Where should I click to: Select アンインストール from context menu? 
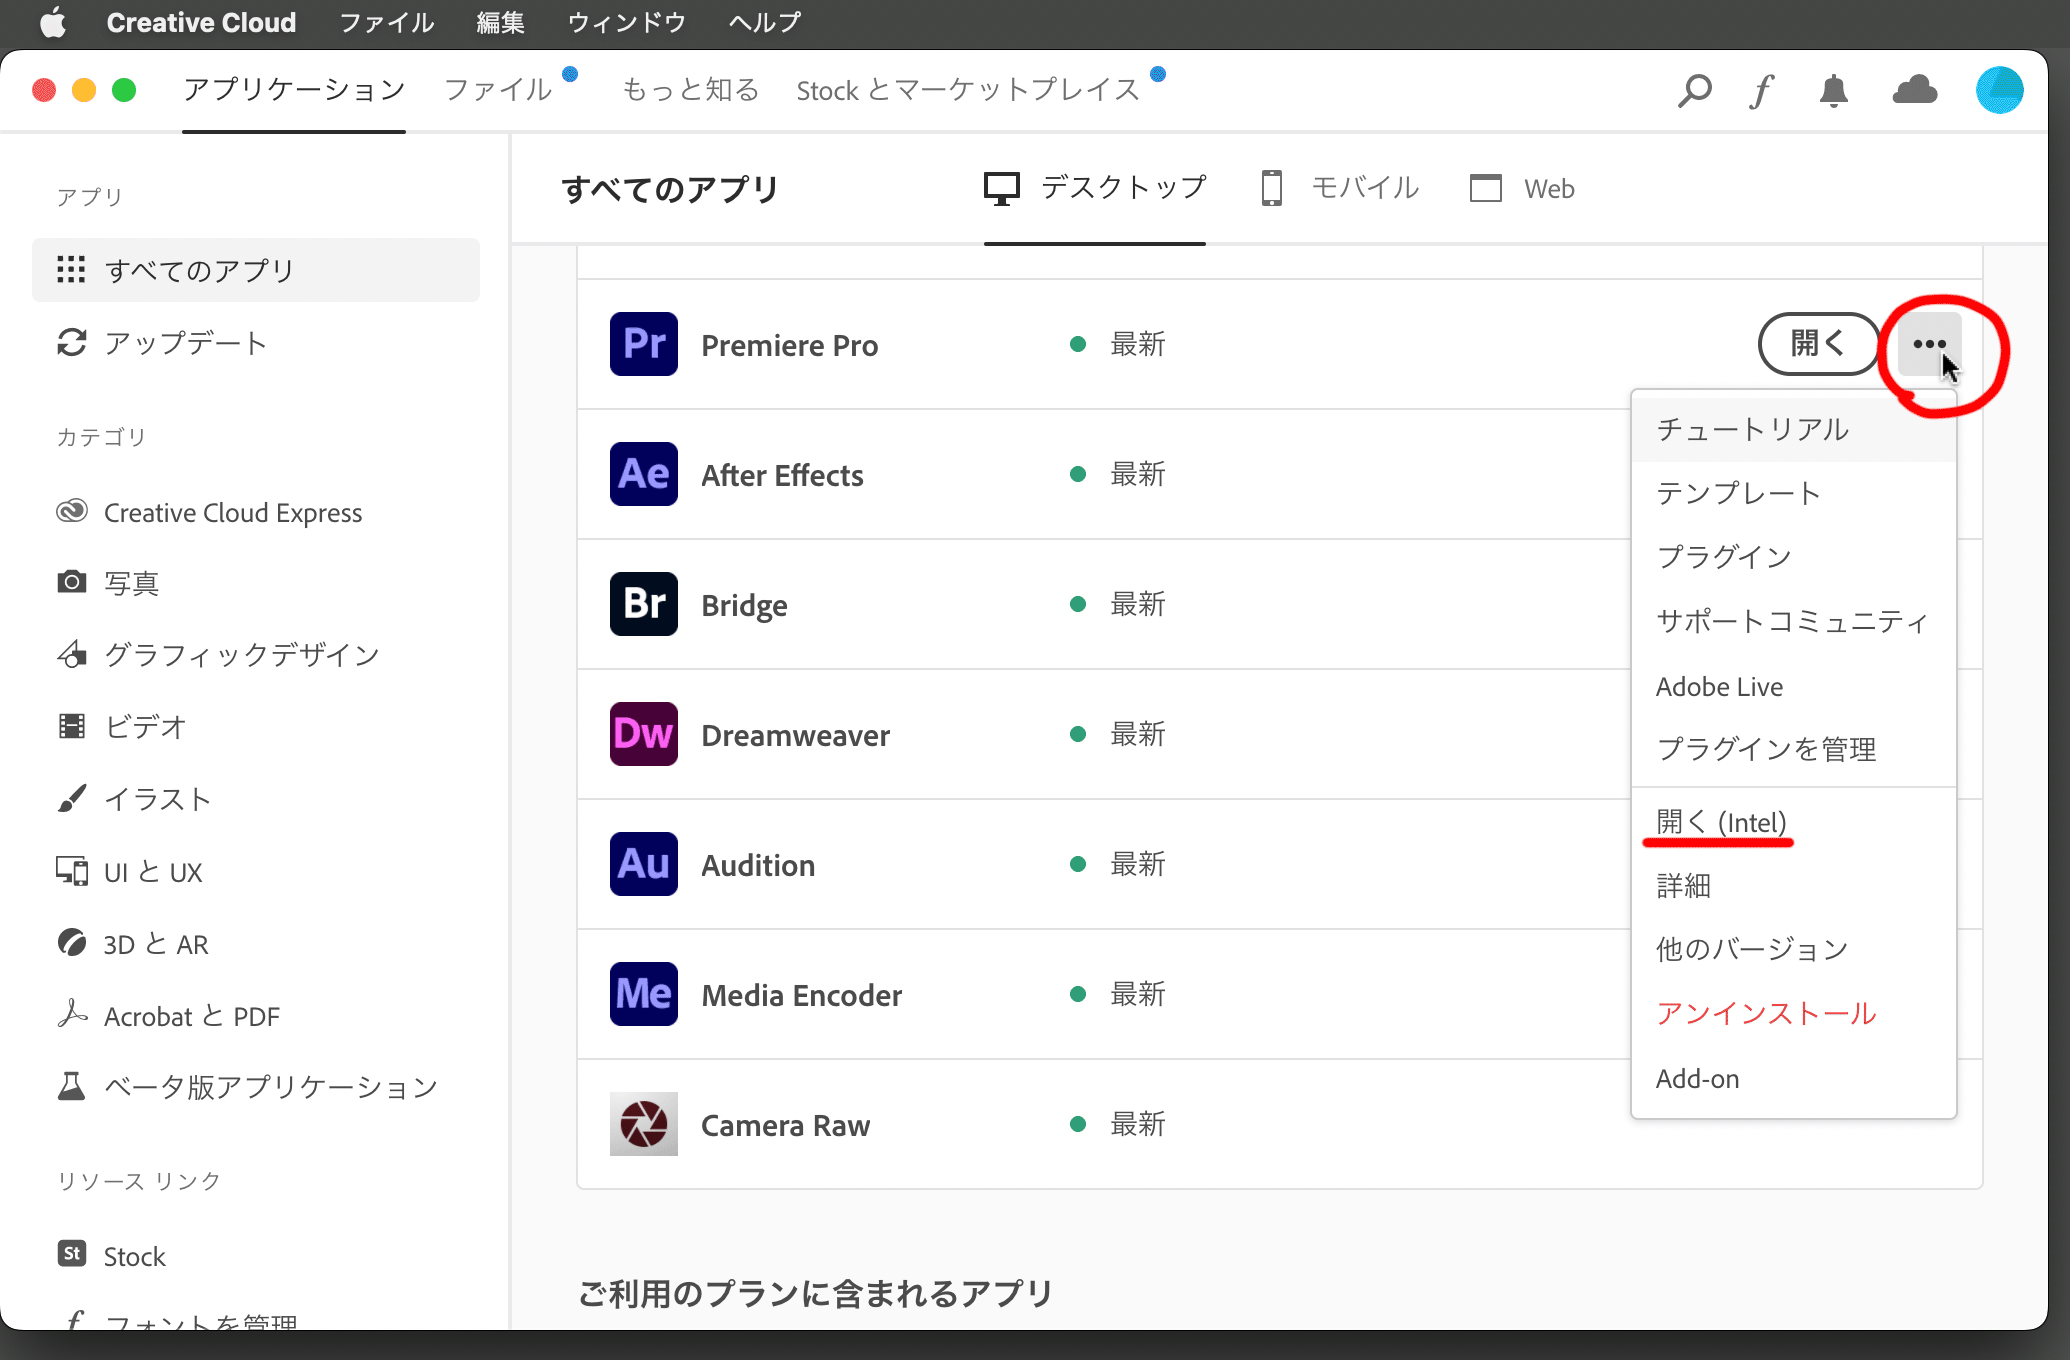[x=1765, y=1014]
